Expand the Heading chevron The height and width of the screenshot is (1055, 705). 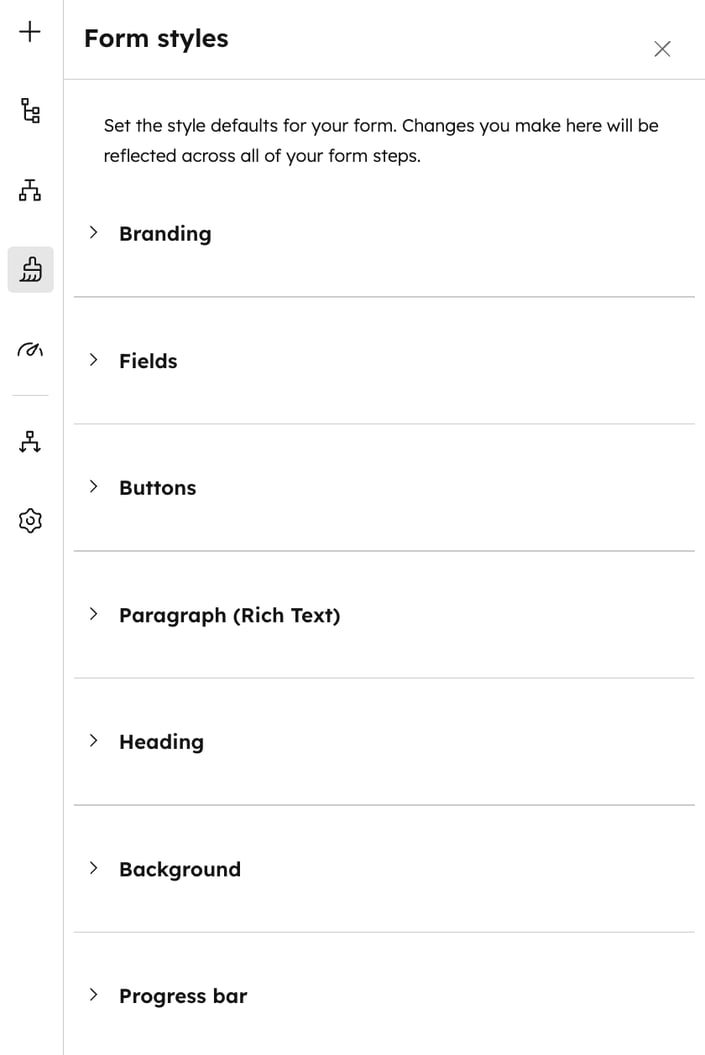pos(93,741)
